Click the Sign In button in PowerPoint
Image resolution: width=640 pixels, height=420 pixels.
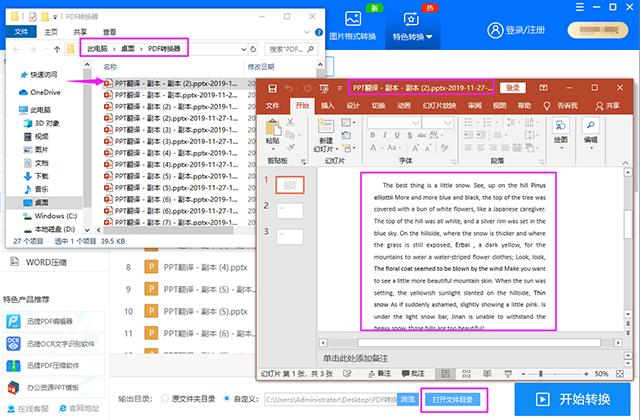(x=513, y=88)
